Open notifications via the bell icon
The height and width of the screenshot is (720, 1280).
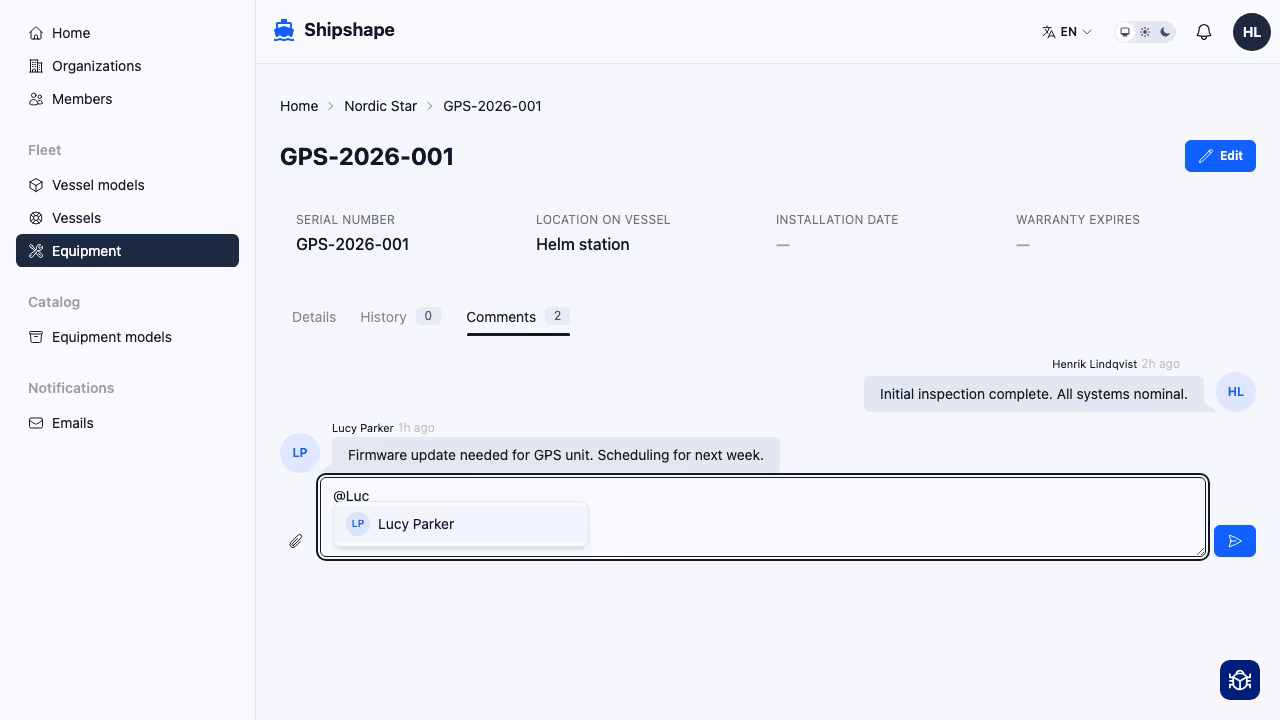[x=1203, y=31]
